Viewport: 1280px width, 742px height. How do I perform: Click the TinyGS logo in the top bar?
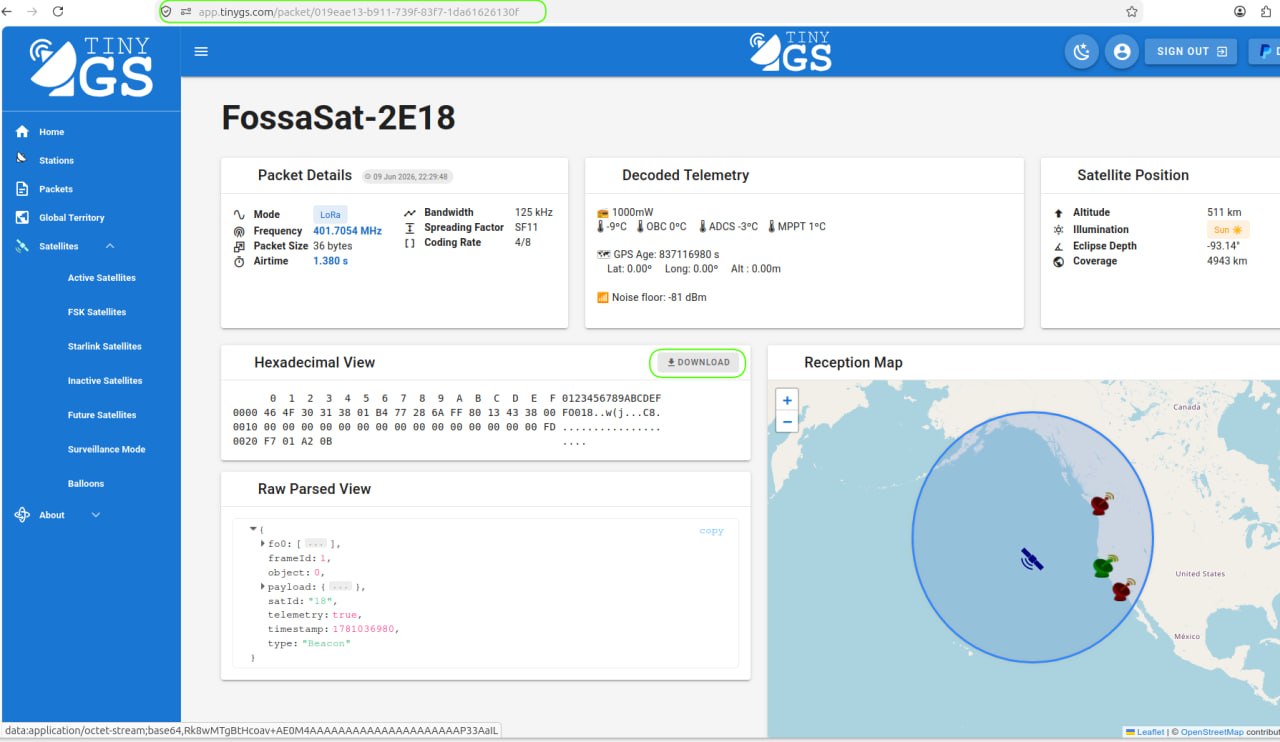pyautogui.click(x=791, y=52)
